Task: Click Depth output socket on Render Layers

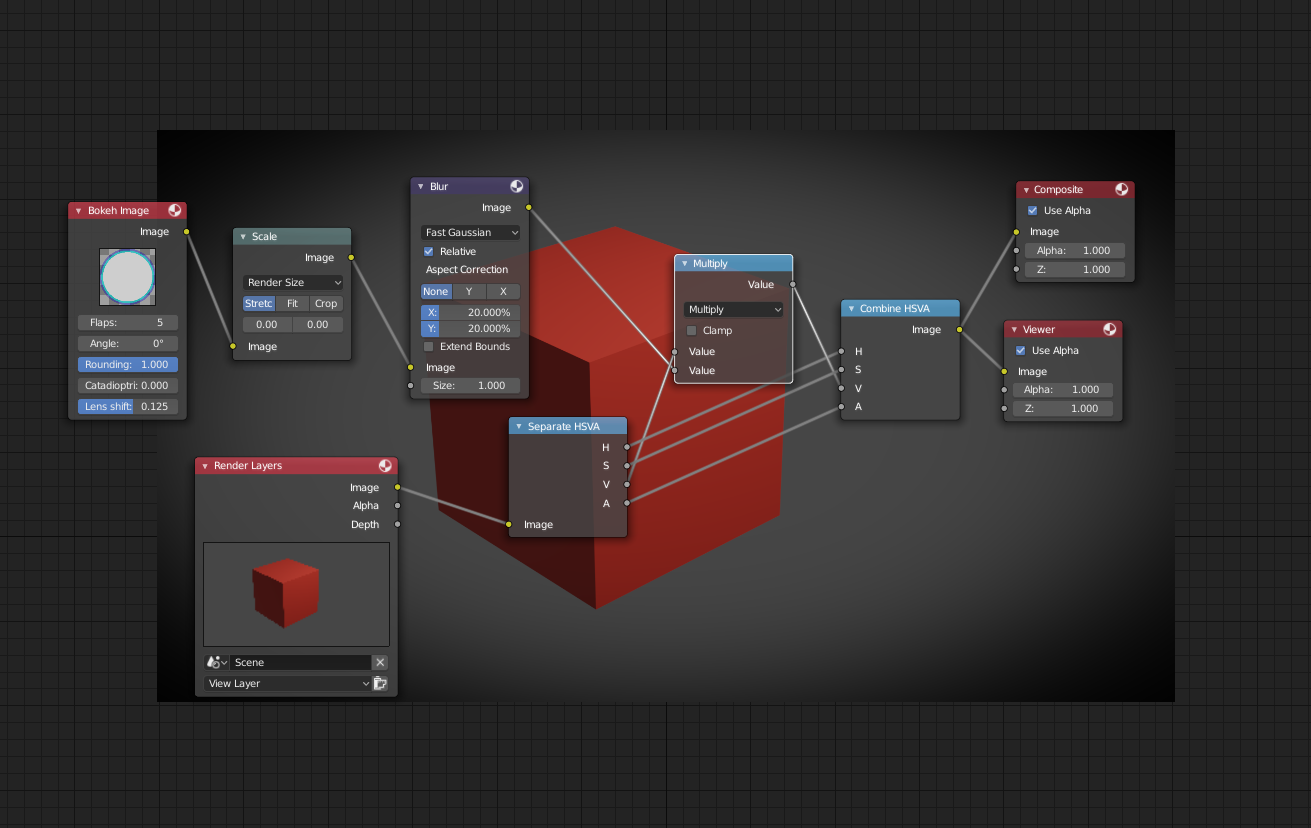Action: [x=398, y=524]
